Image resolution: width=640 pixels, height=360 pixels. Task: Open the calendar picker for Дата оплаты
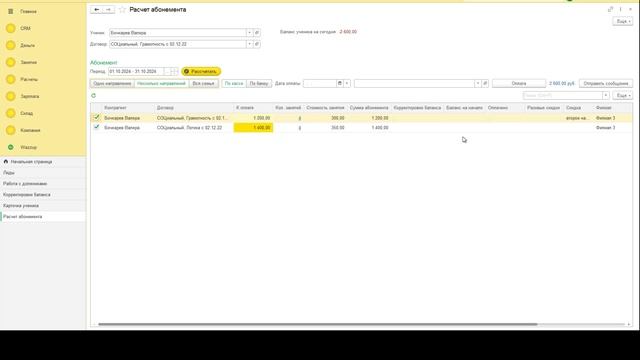339,83
